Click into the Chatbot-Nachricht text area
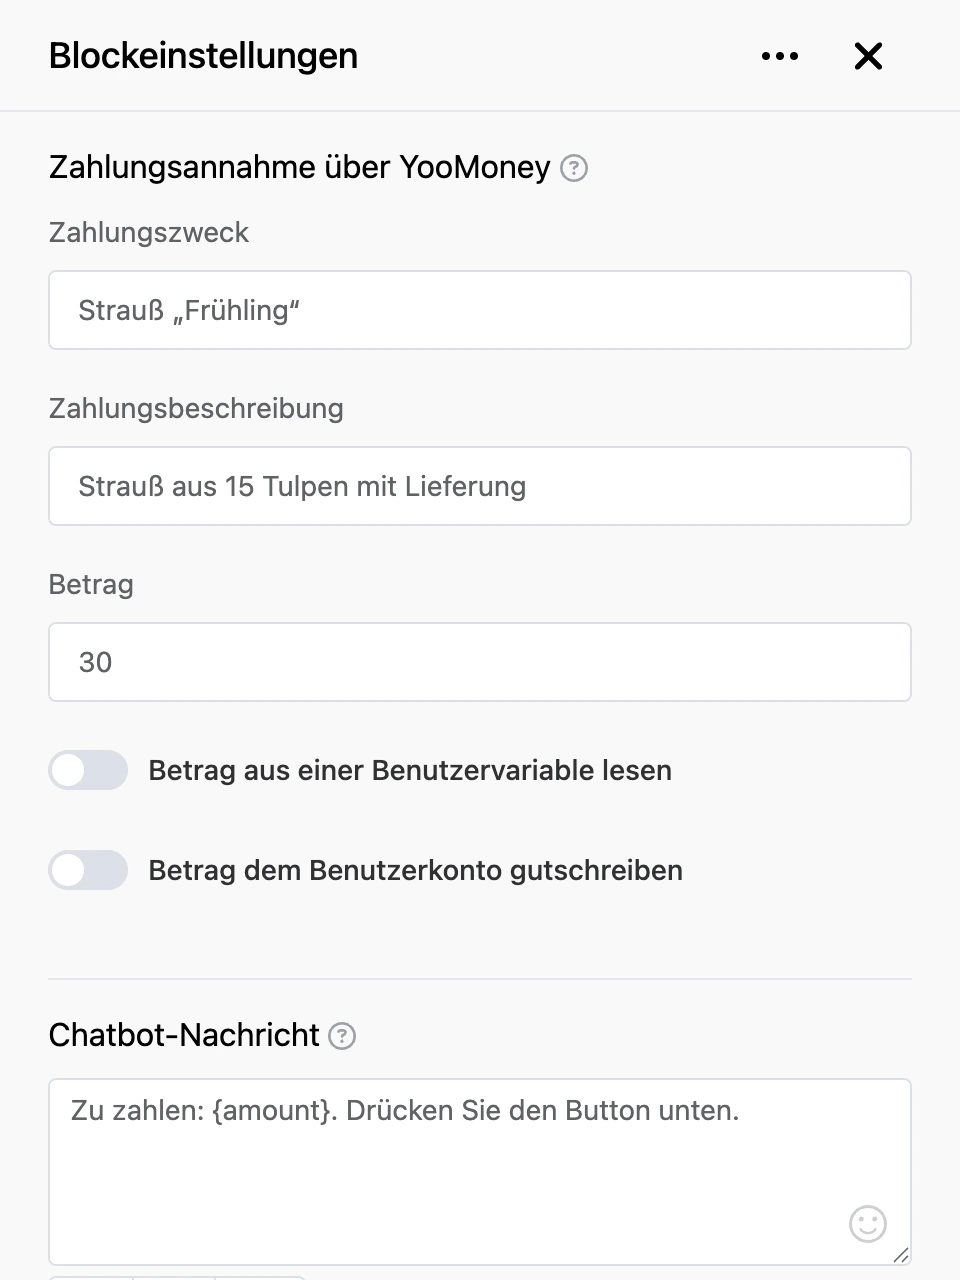The width and height of the screenshot is (960, 1280). click(x=480, y=1172)
